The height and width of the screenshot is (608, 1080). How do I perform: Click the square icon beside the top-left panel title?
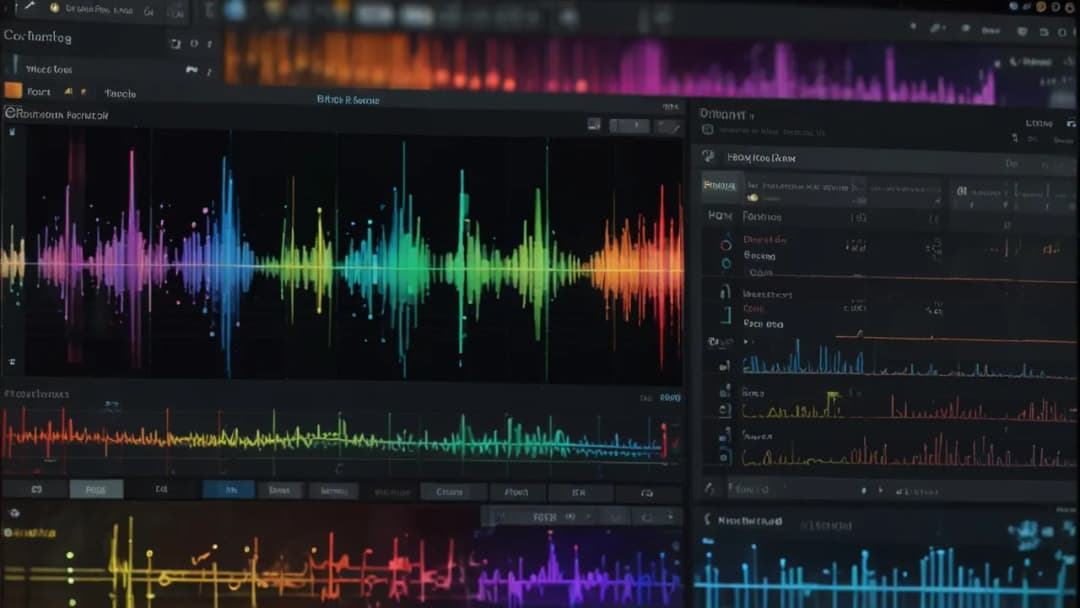(175, 44)
